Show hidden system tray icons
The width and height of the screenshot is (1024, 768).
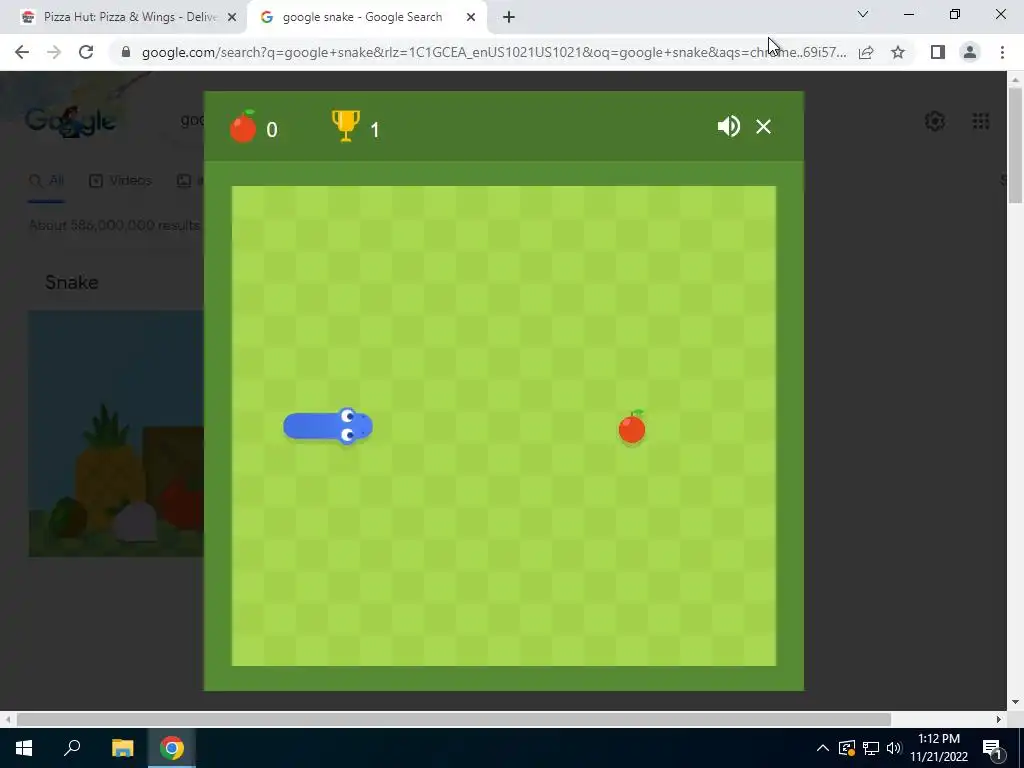[823, 748]
